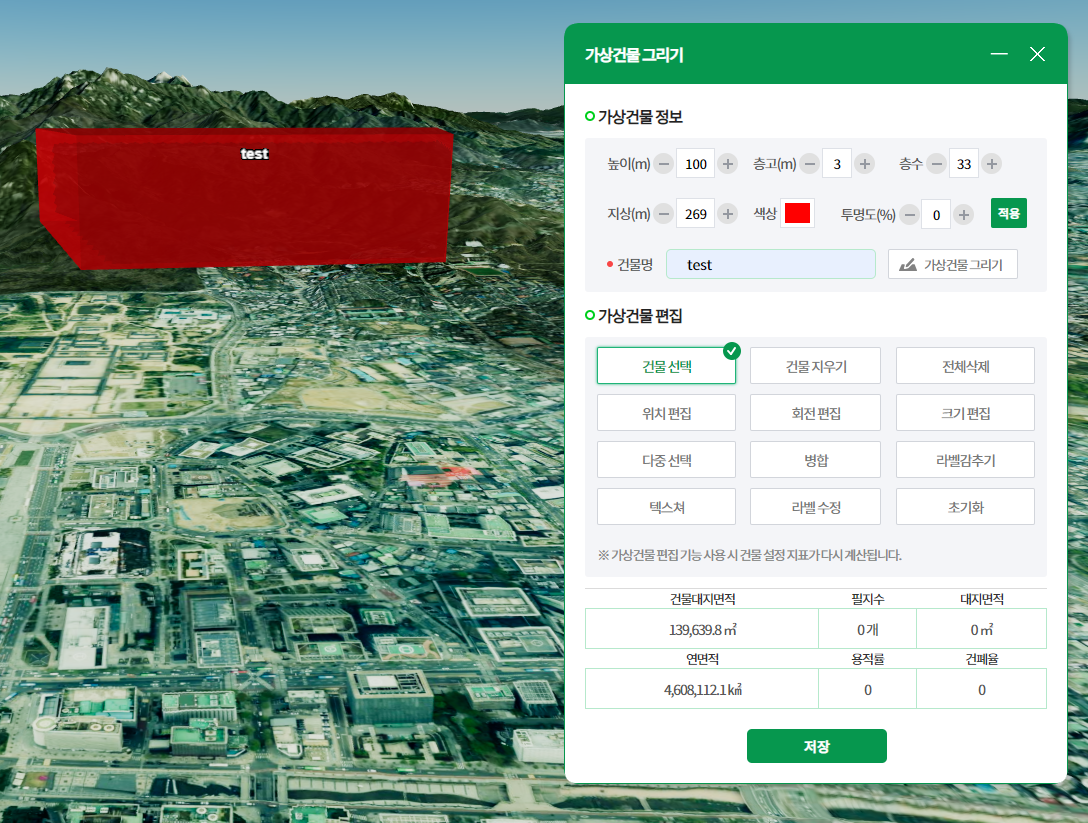The height and width of the screenshot is (823, 1088).
Task: Increase the 지상(m) ground value
Action: (x=728, y=214)
